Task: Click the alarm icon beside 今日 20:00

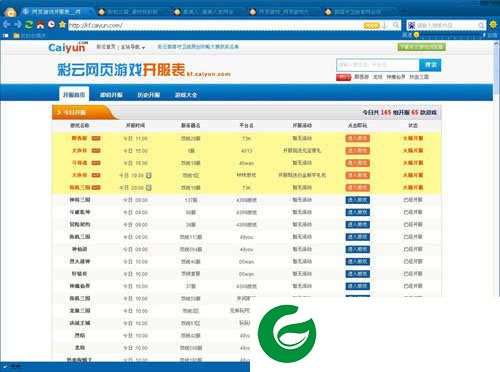Action: click(x=149, y=188)
